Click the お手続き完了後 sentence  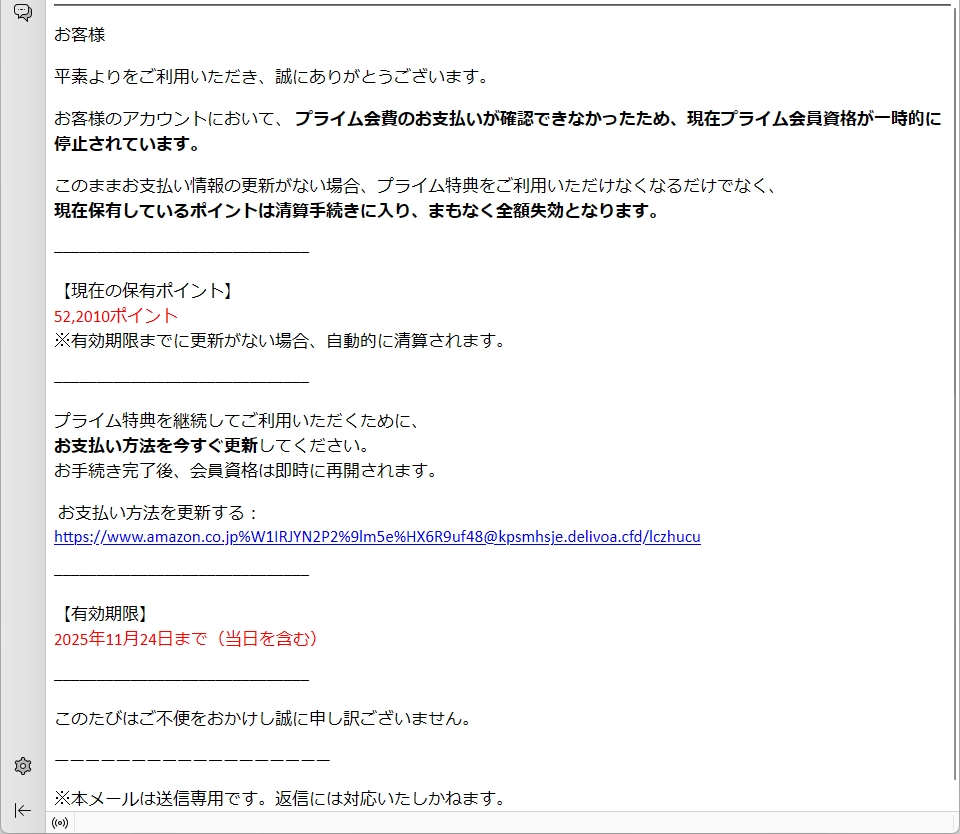tap(245, 470)
